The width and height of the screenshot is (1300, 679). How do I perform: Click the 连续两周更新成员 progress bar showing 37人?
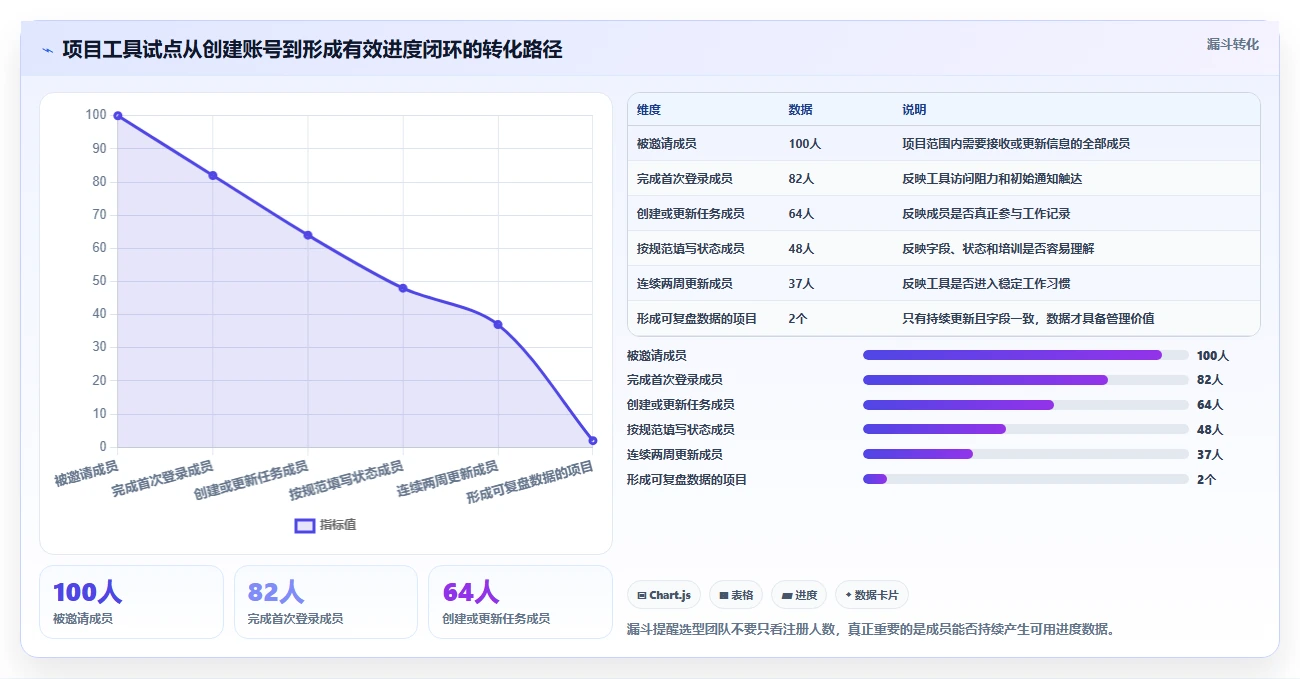point(1026,454)
